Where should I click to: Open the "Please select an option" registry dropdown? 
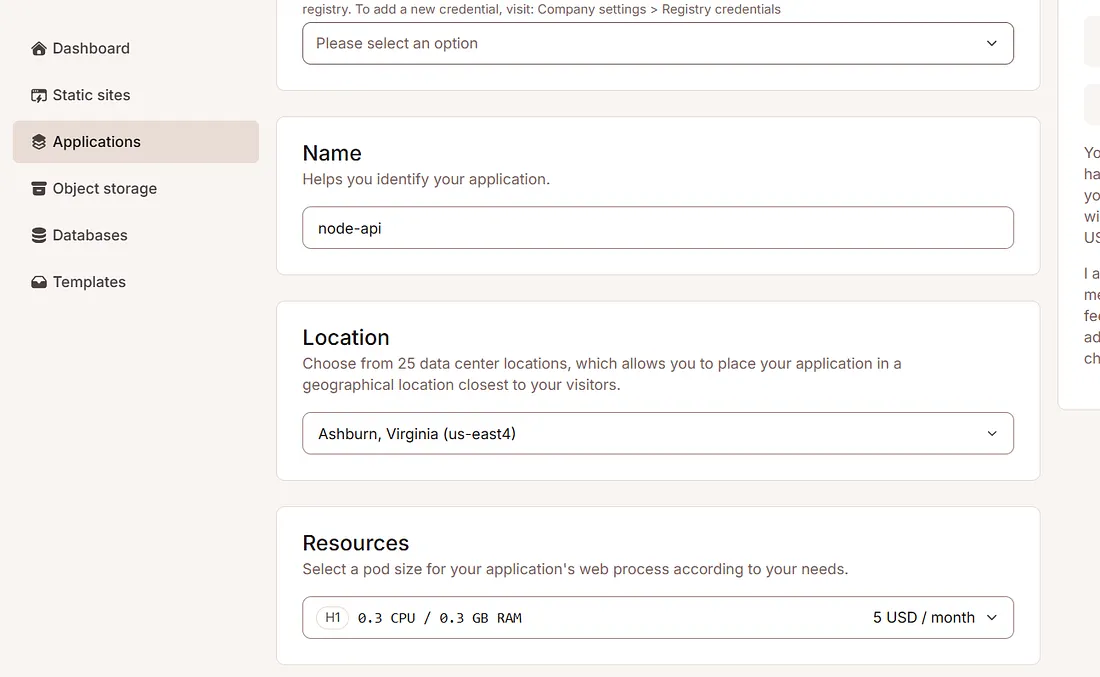(657, 43)
